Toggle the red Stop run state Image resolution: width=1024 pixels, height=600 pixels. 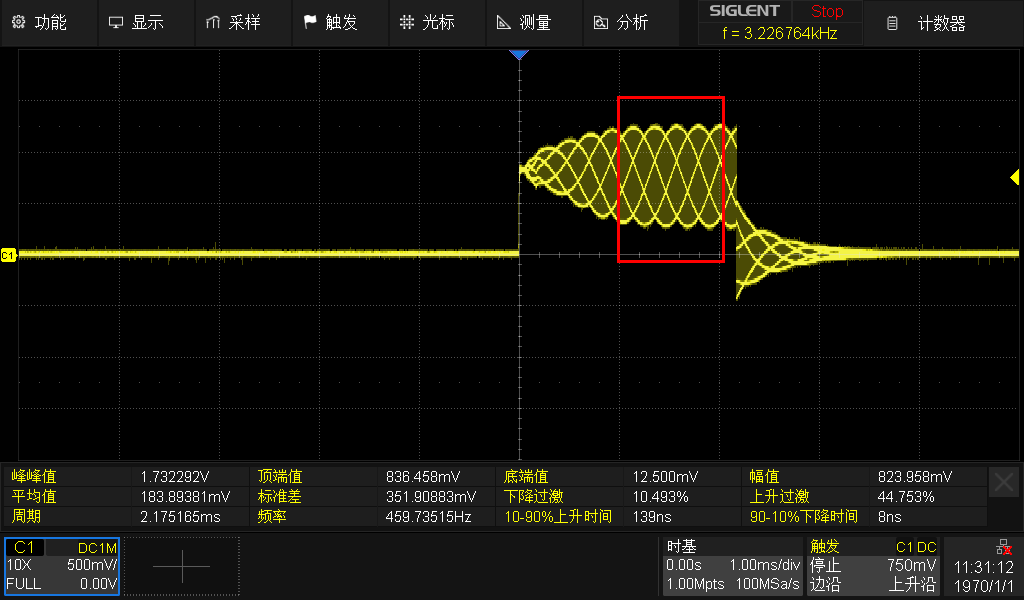click(826, 12)
